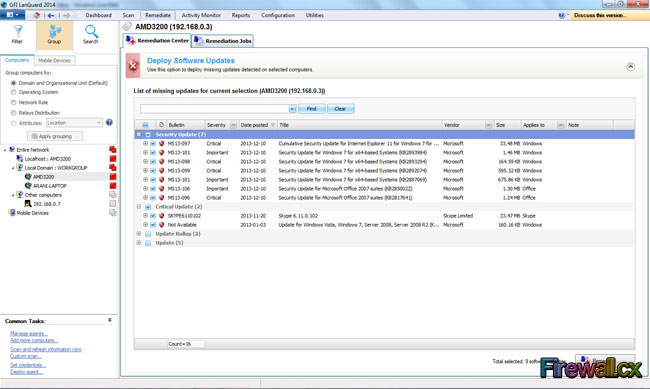
Task: Open the Set credentials link
Action: click(28, 365)
